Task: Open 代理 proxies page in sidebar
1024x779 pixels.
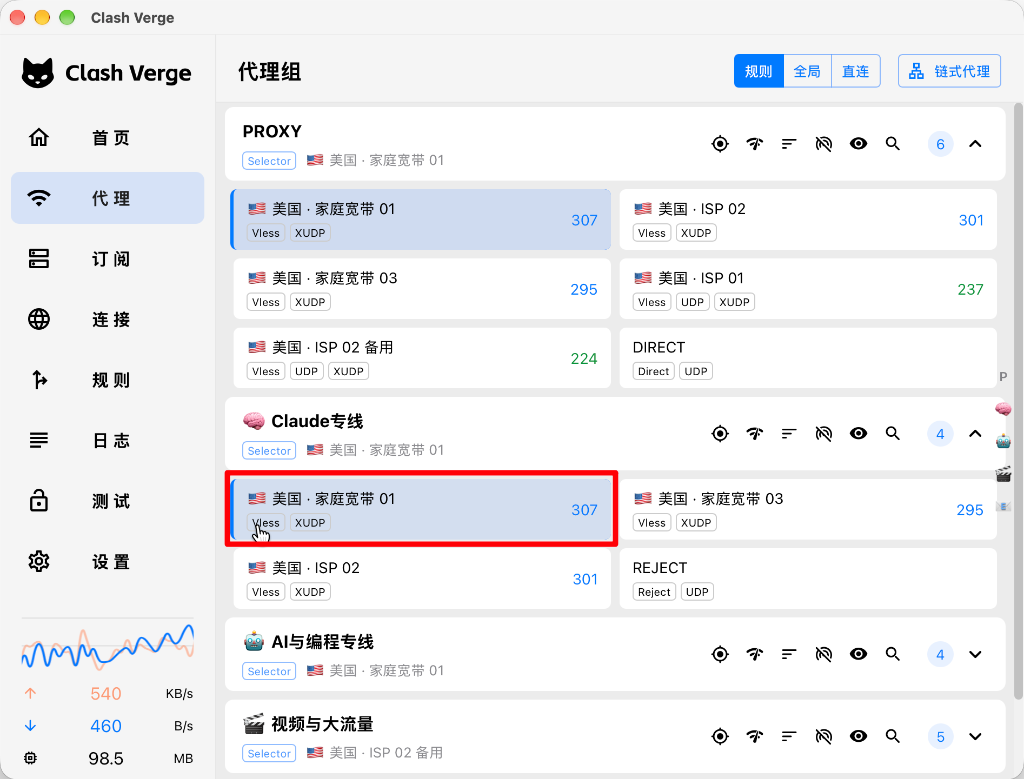Action: (108, 198)
